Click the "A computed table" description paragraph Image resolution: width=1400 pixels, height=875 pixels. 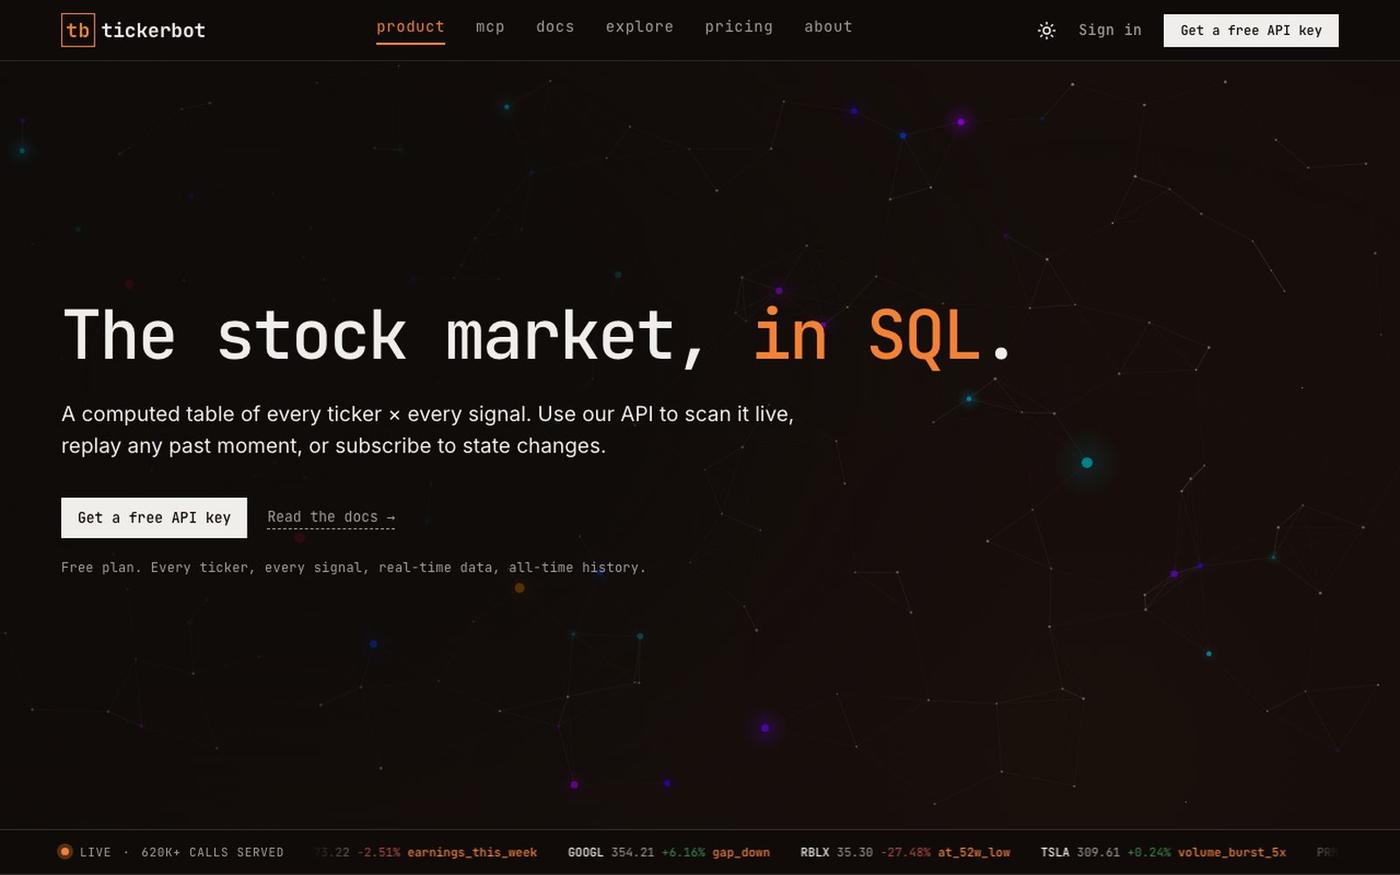427,429
